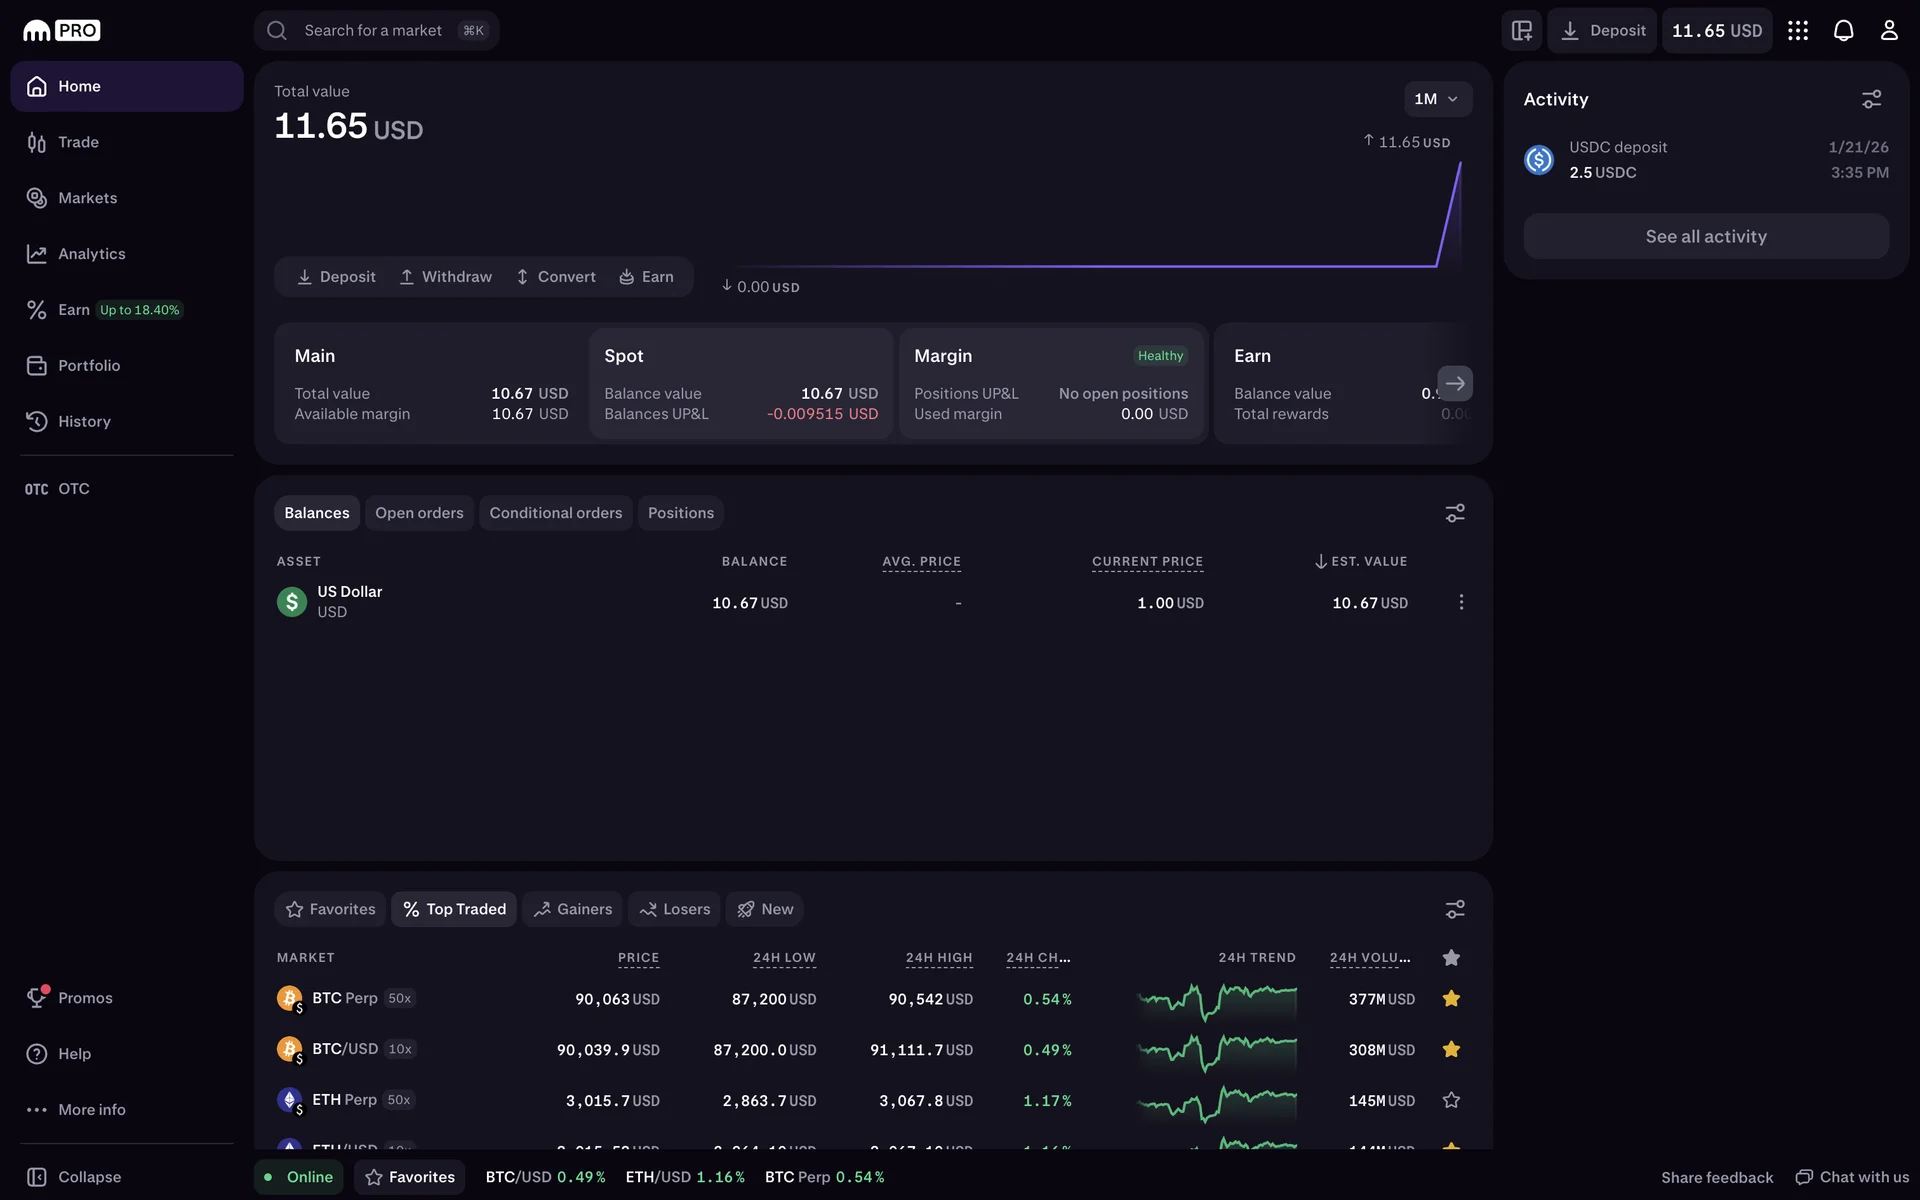Open the apps grid menu icon

(x=1797, y=30)
